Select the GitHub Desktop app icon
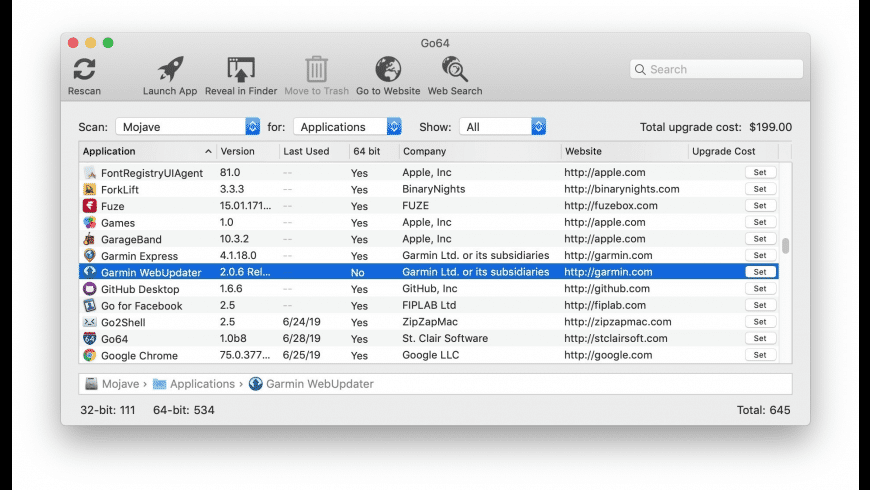Screen dimensions: 870x490 click(89, 289)
